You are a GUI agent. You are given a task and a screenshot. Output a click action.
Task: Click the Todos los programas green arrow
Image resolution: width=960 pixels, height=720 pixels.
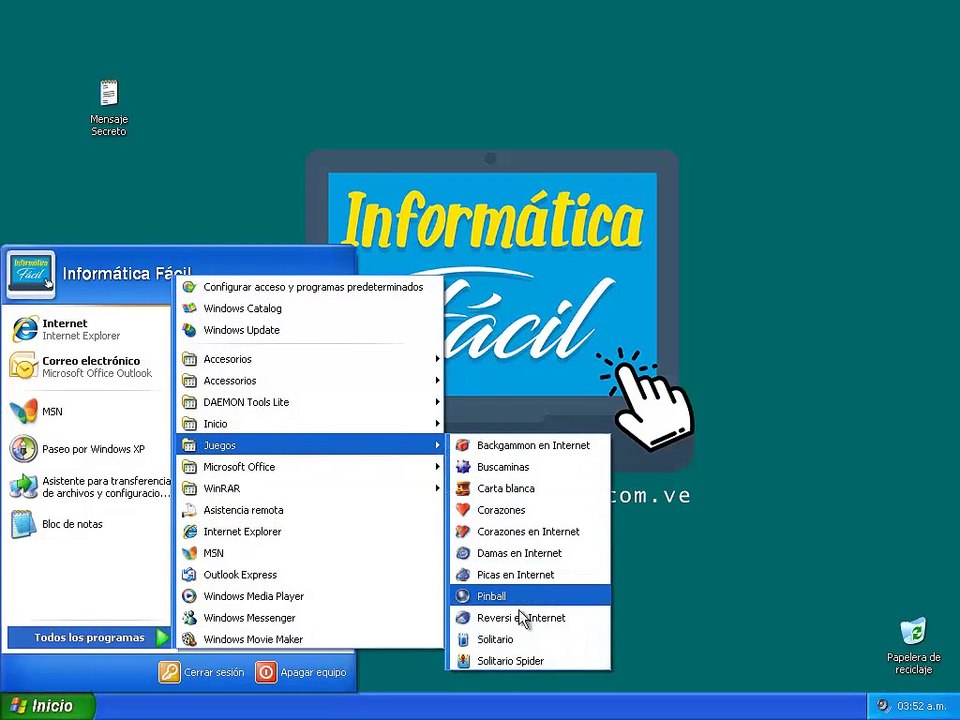[x=162, y=637]
